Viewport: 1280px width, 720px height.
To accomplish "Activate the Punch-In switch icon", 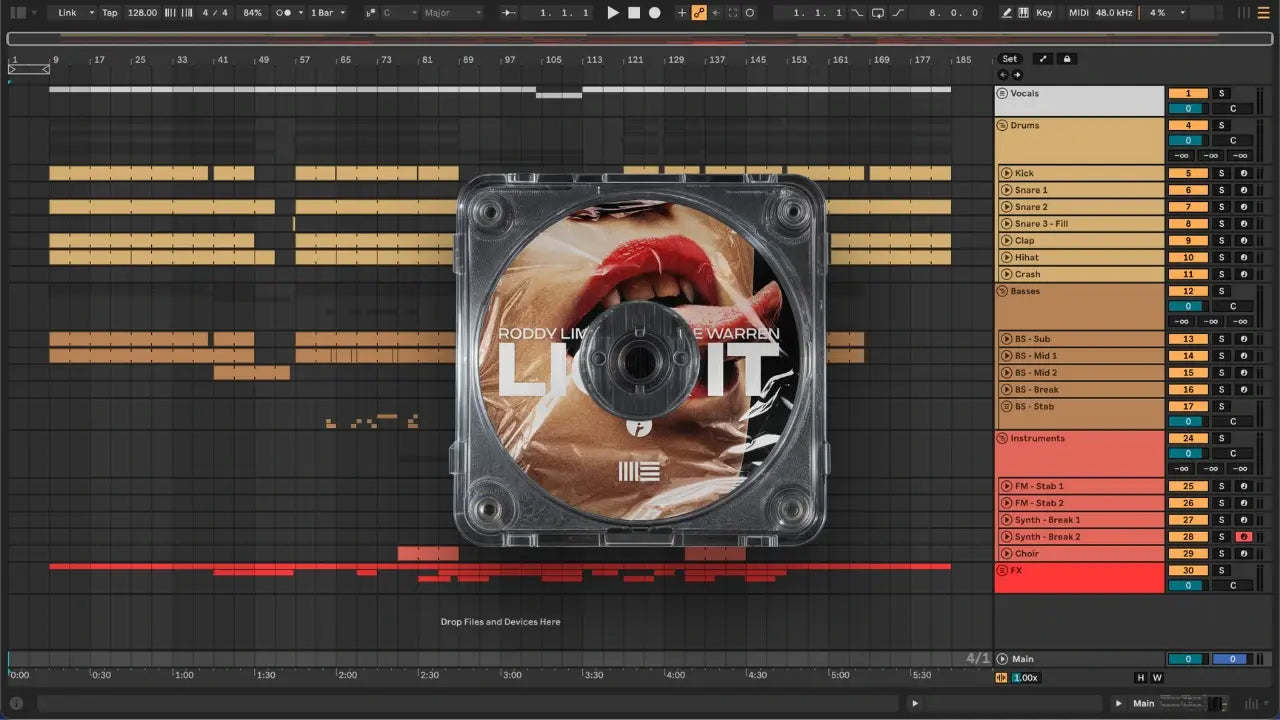I will coord(859,13).
